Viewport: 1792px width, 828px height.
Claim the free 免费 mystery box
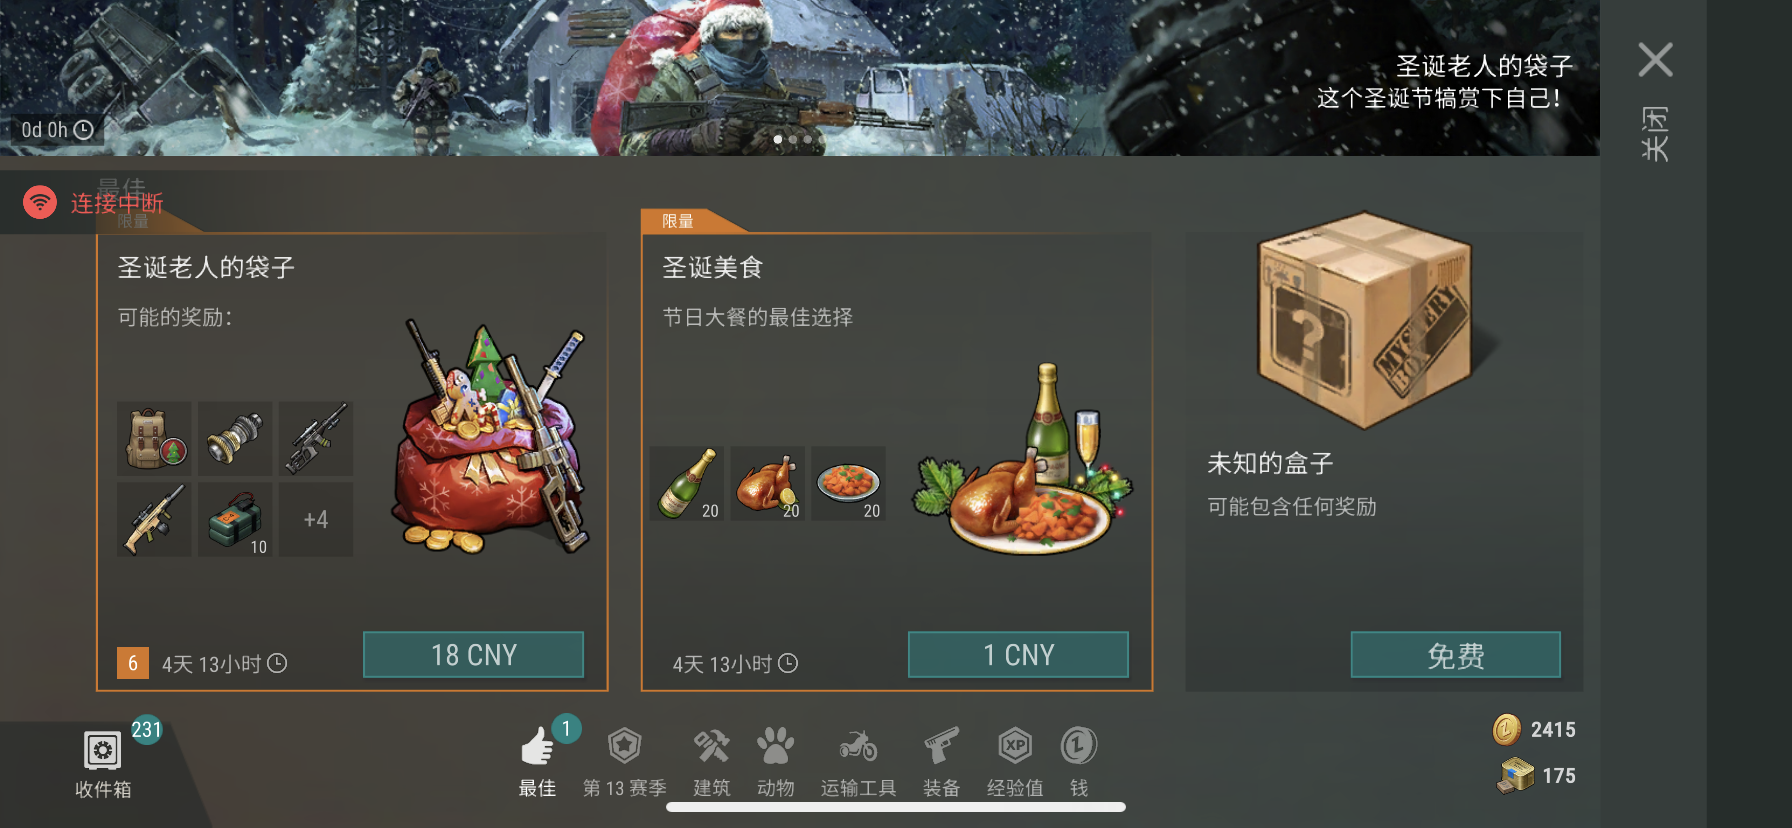(1455, 655)
